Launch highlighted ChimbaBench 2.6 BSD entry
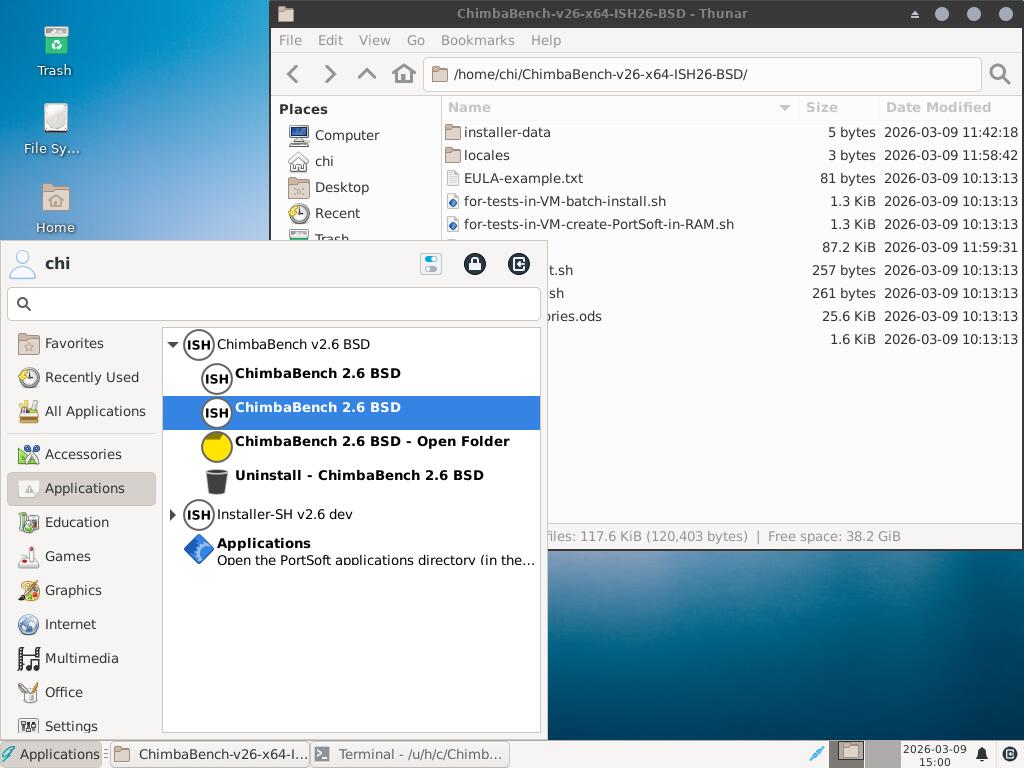The height and width of the screenshot is (768, 1024). pos(351,413)
